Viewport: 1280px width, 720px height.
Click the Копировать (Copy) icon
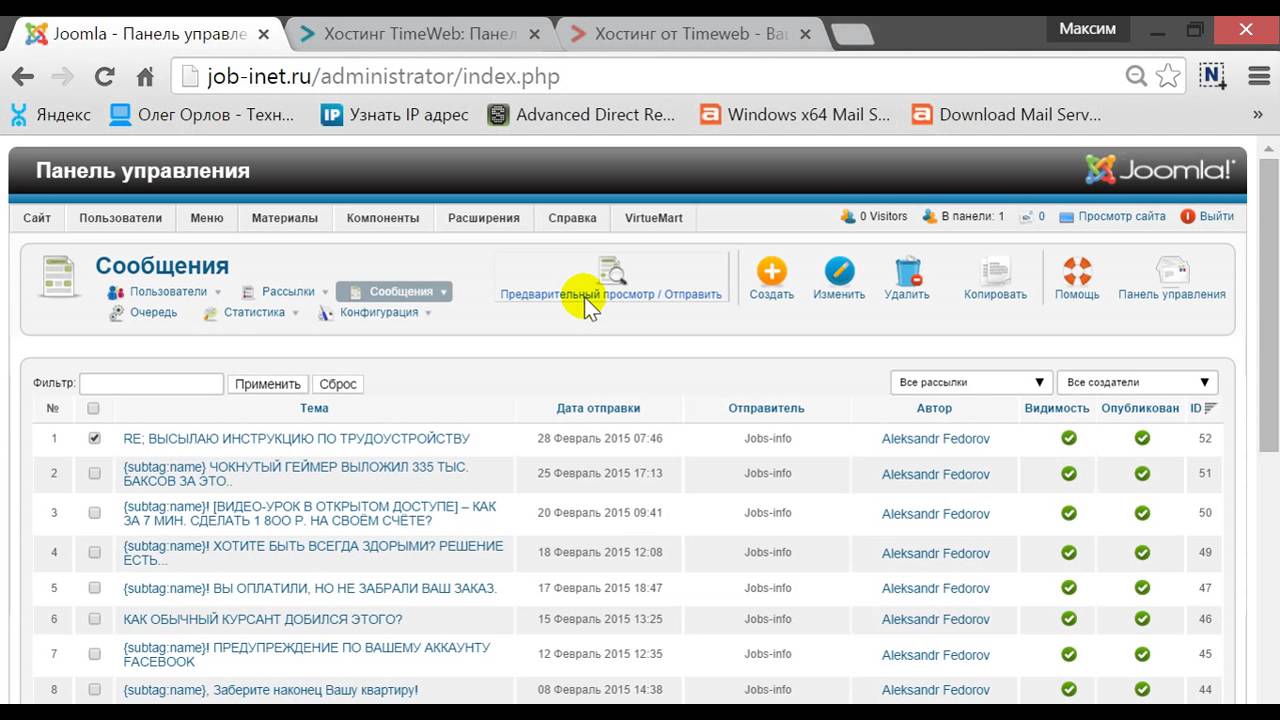click(x=995, y=271)
